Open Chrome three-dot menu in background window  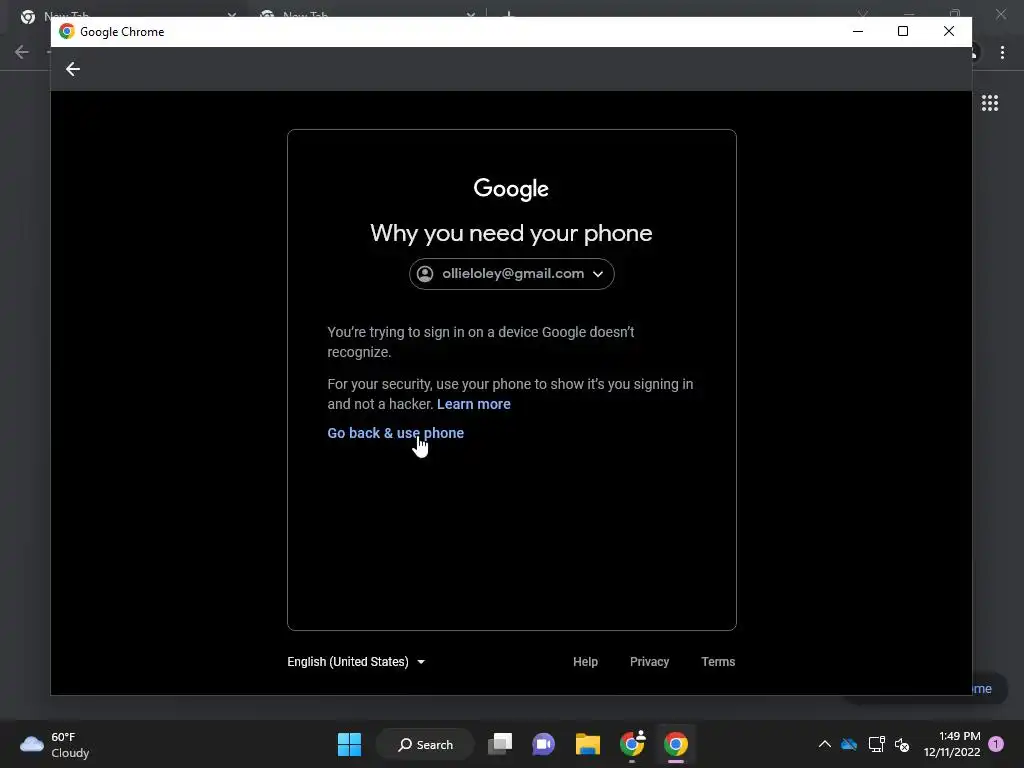pyautogui.click(x=1002, y=52)
